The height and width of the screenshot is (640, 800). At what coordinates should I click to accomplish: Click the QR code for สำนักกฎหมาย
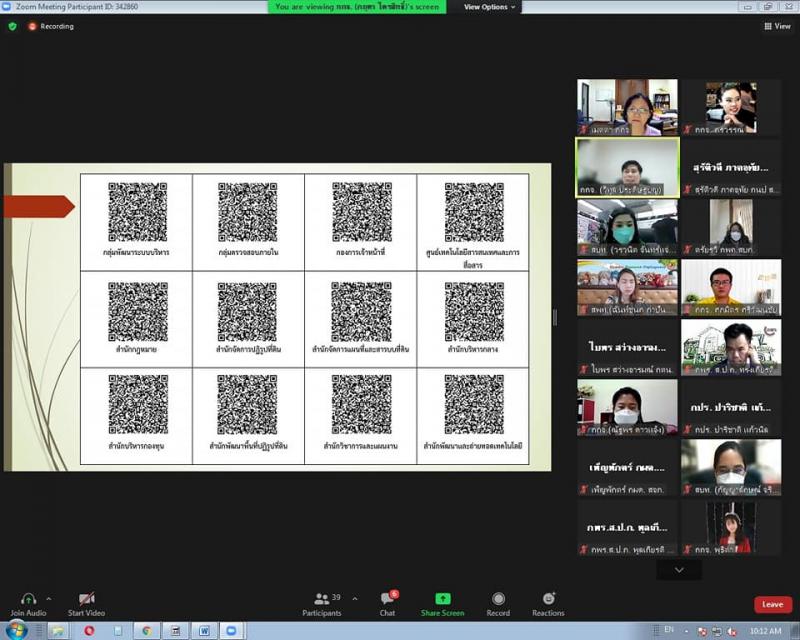click(138, 311)
